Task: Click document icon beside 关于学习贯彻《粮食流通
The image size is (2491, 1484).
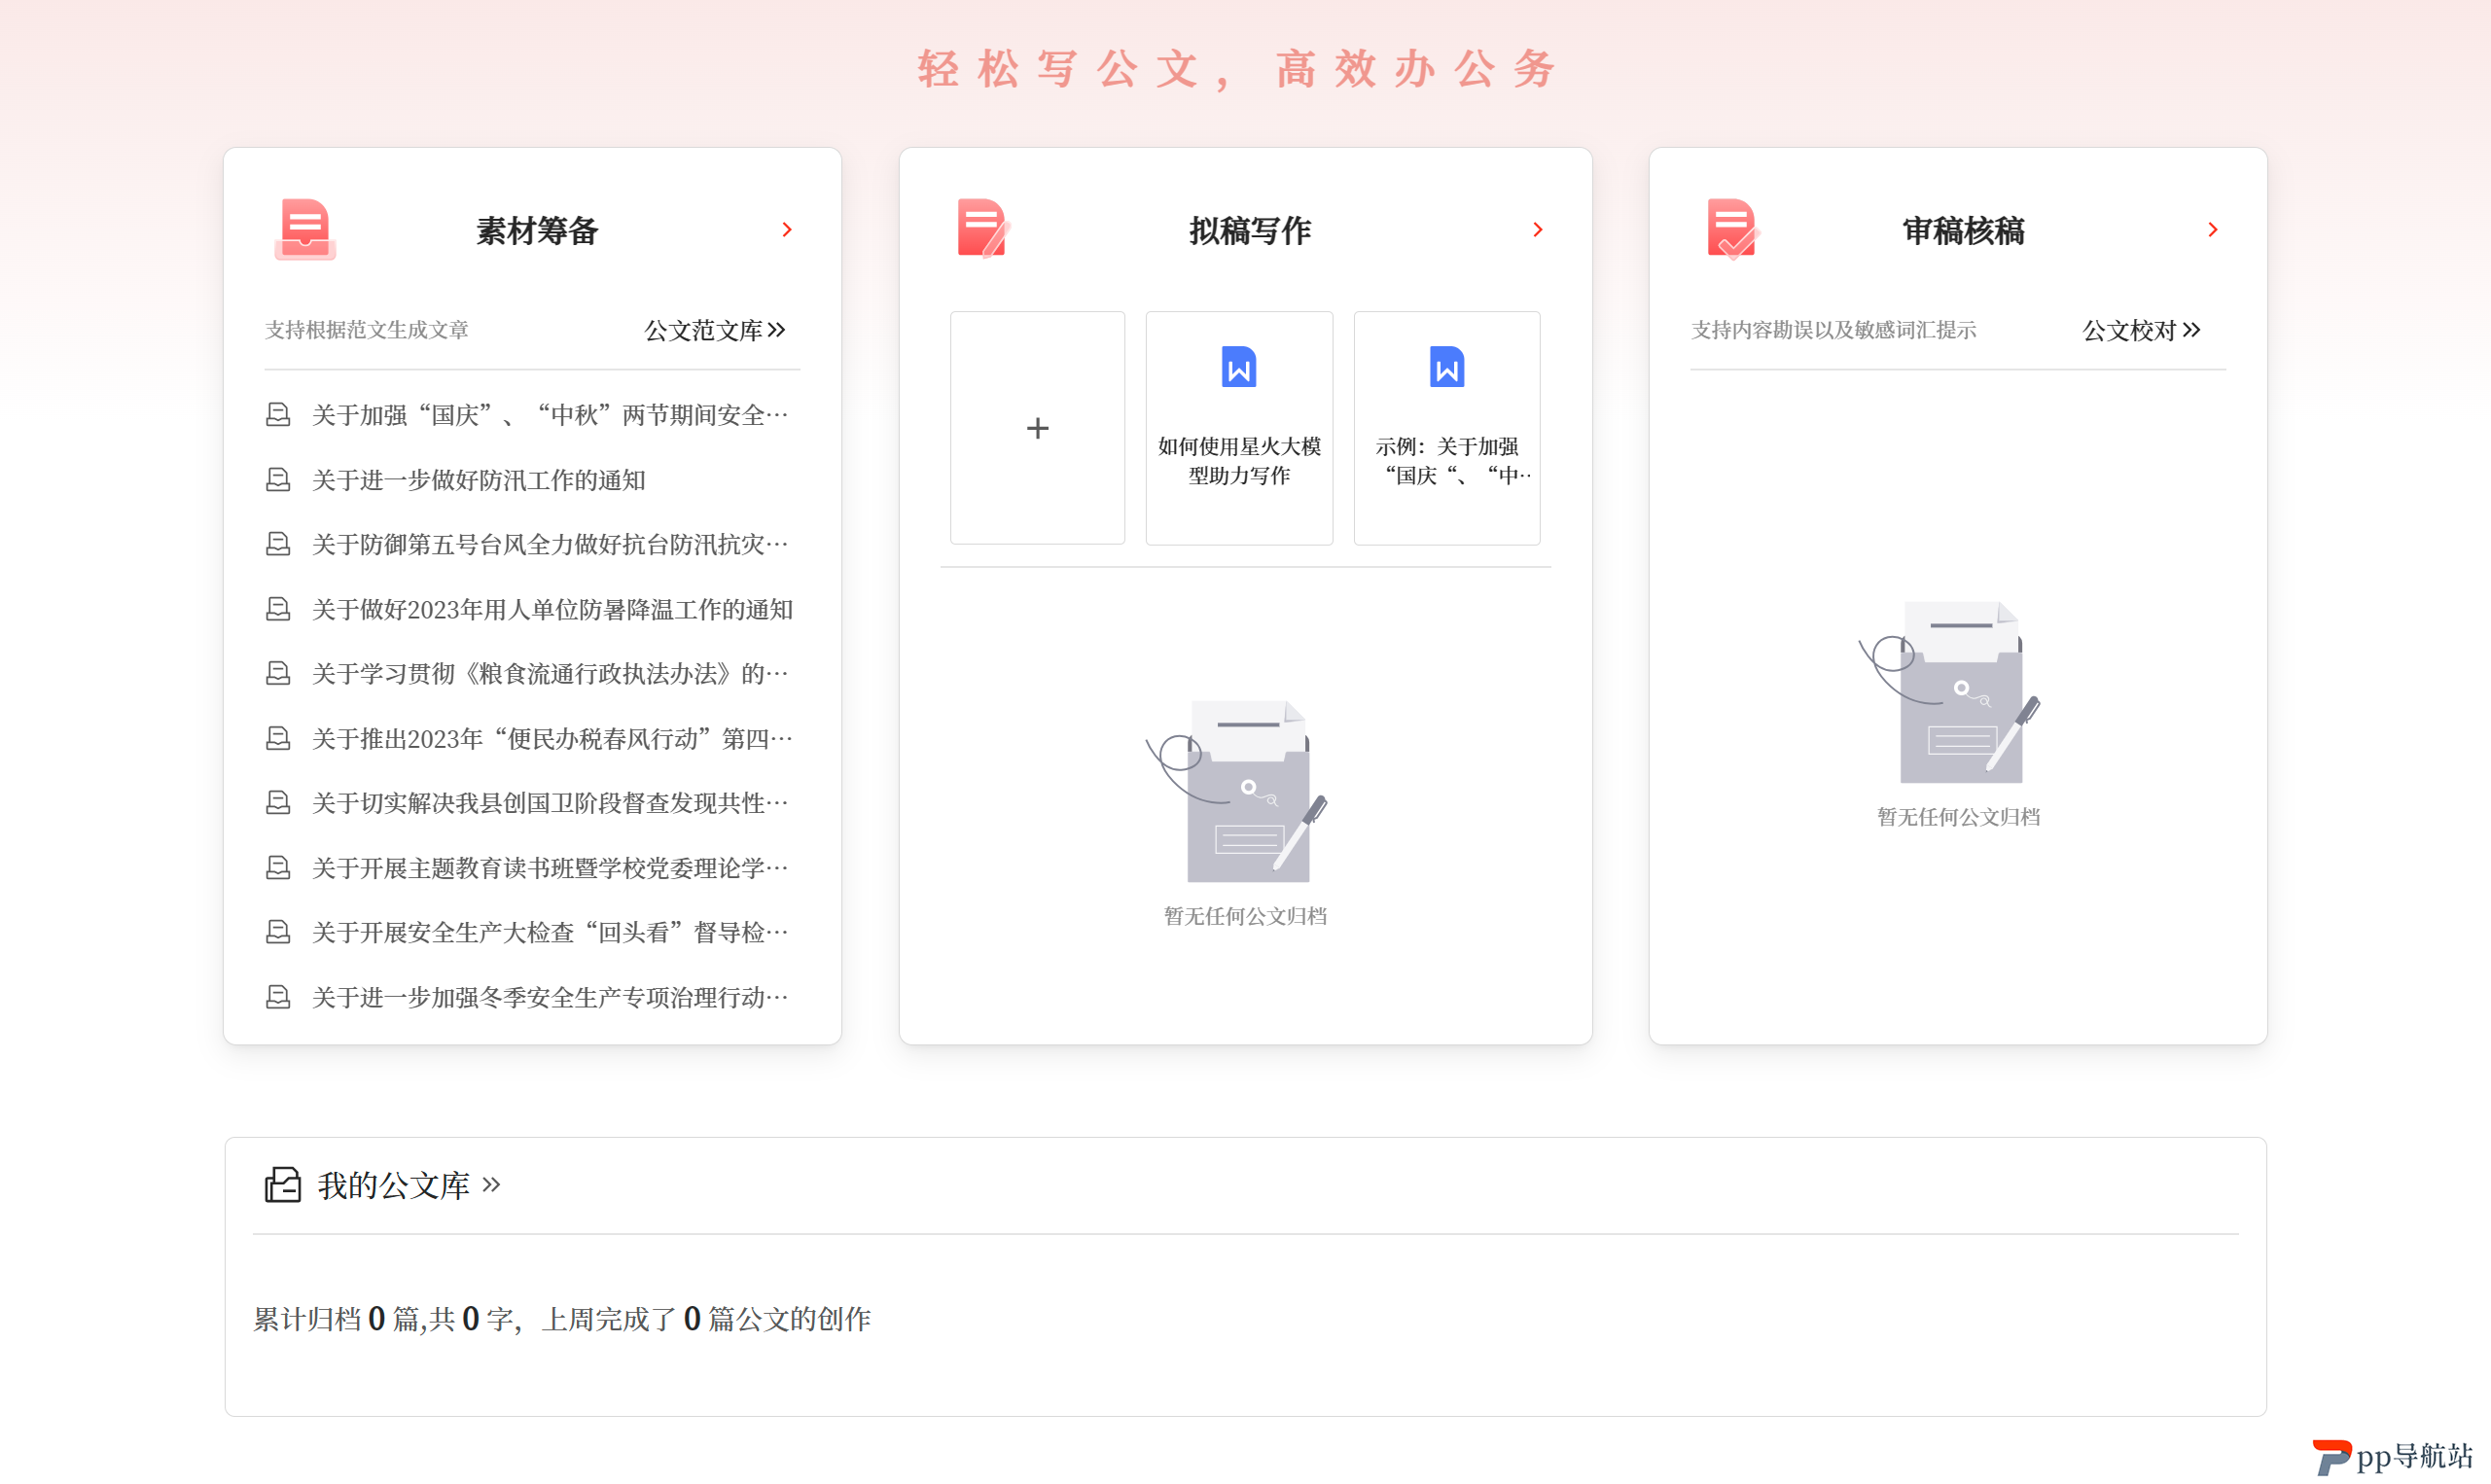Action: pos(278,674)
